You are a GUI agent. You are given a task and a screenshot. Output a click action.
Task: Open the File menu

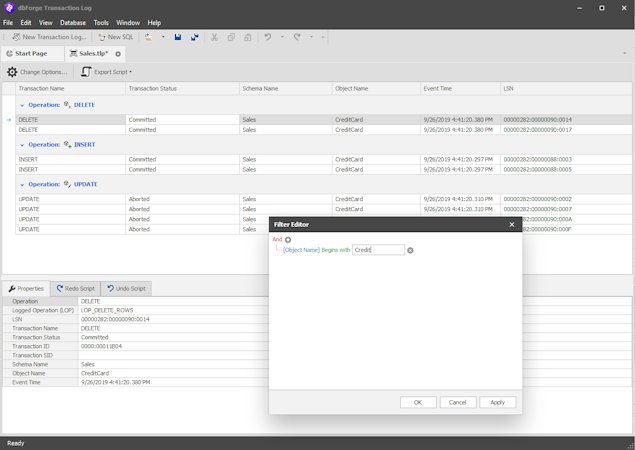8,23
